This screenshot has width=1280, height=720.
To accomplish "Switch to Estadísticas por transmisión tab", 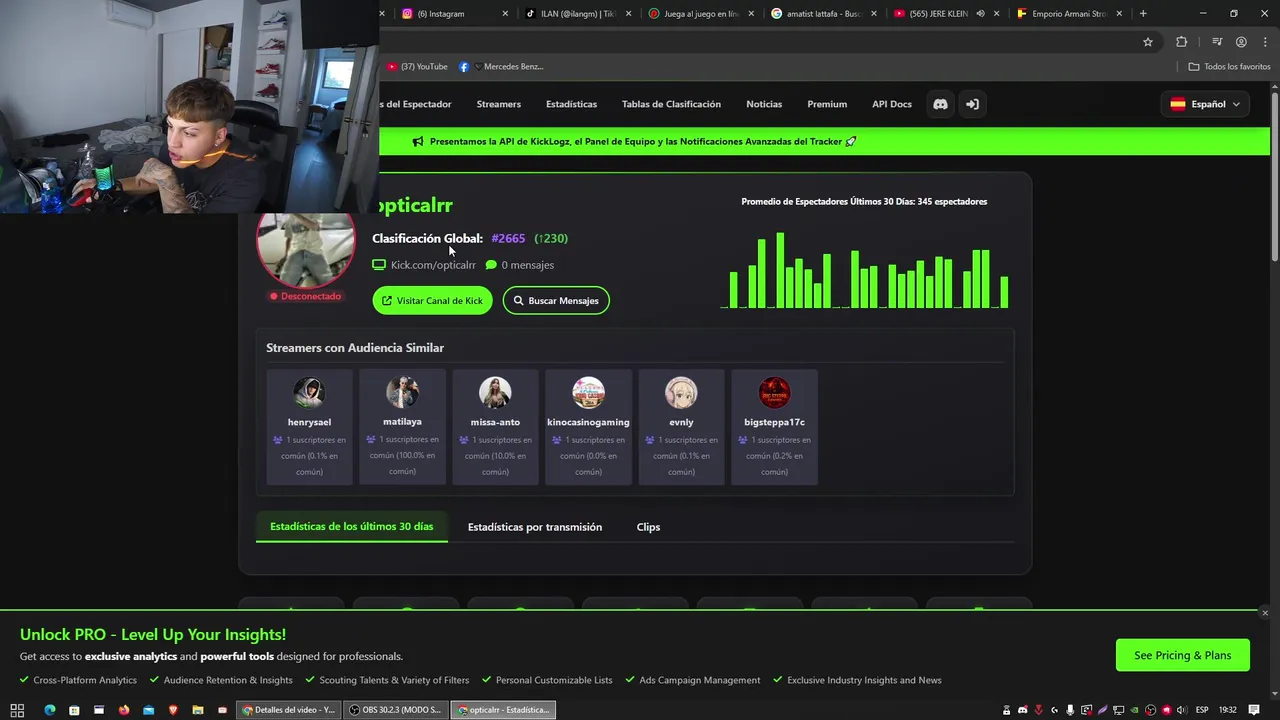I will [x=535, y=527].
